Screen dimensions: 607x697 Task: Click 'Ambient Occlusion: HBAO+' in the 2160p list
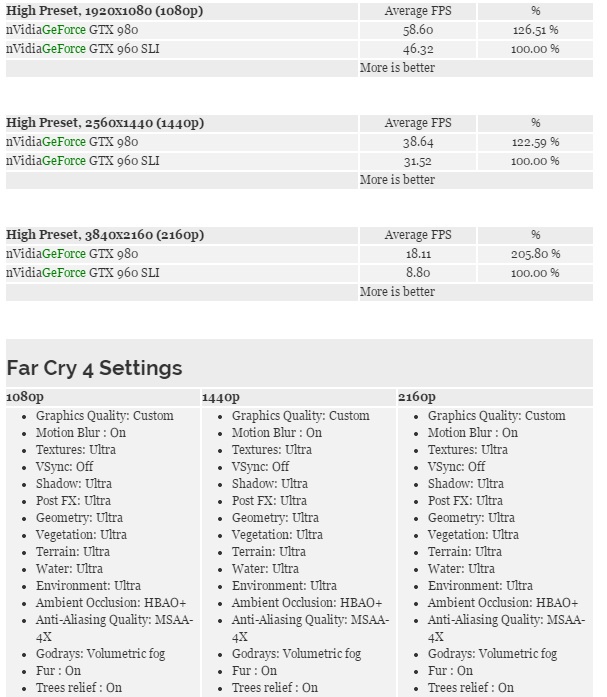click(503, 603)
